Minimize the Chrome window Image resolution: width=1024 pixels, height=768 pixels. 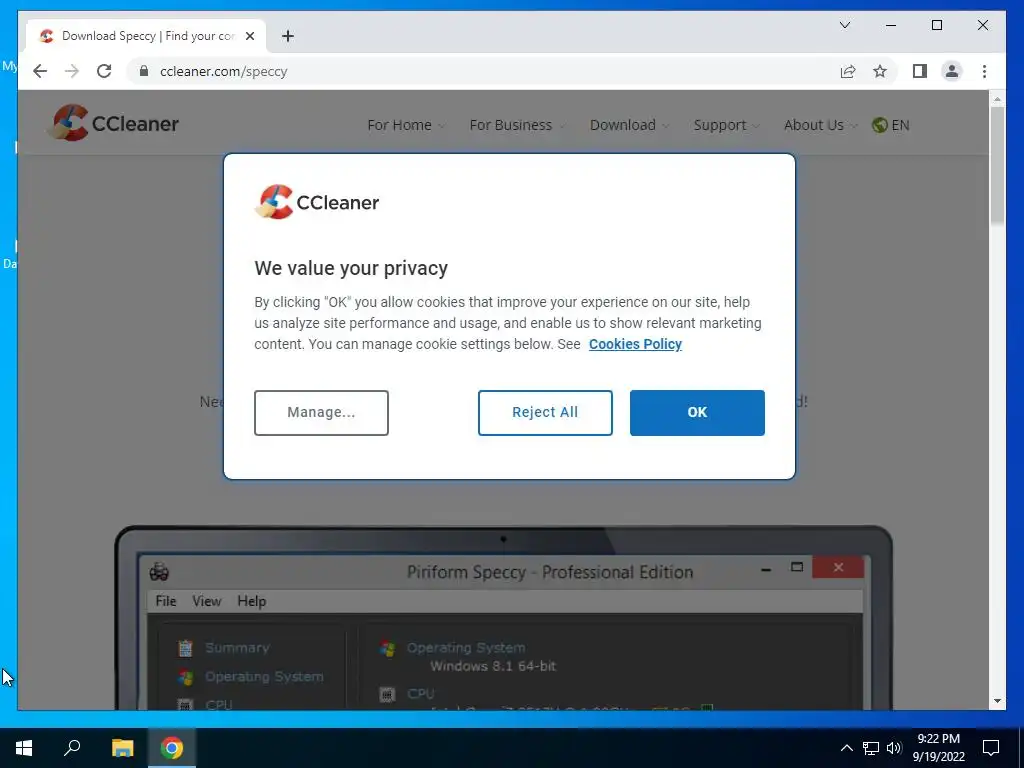click(891, 25)
